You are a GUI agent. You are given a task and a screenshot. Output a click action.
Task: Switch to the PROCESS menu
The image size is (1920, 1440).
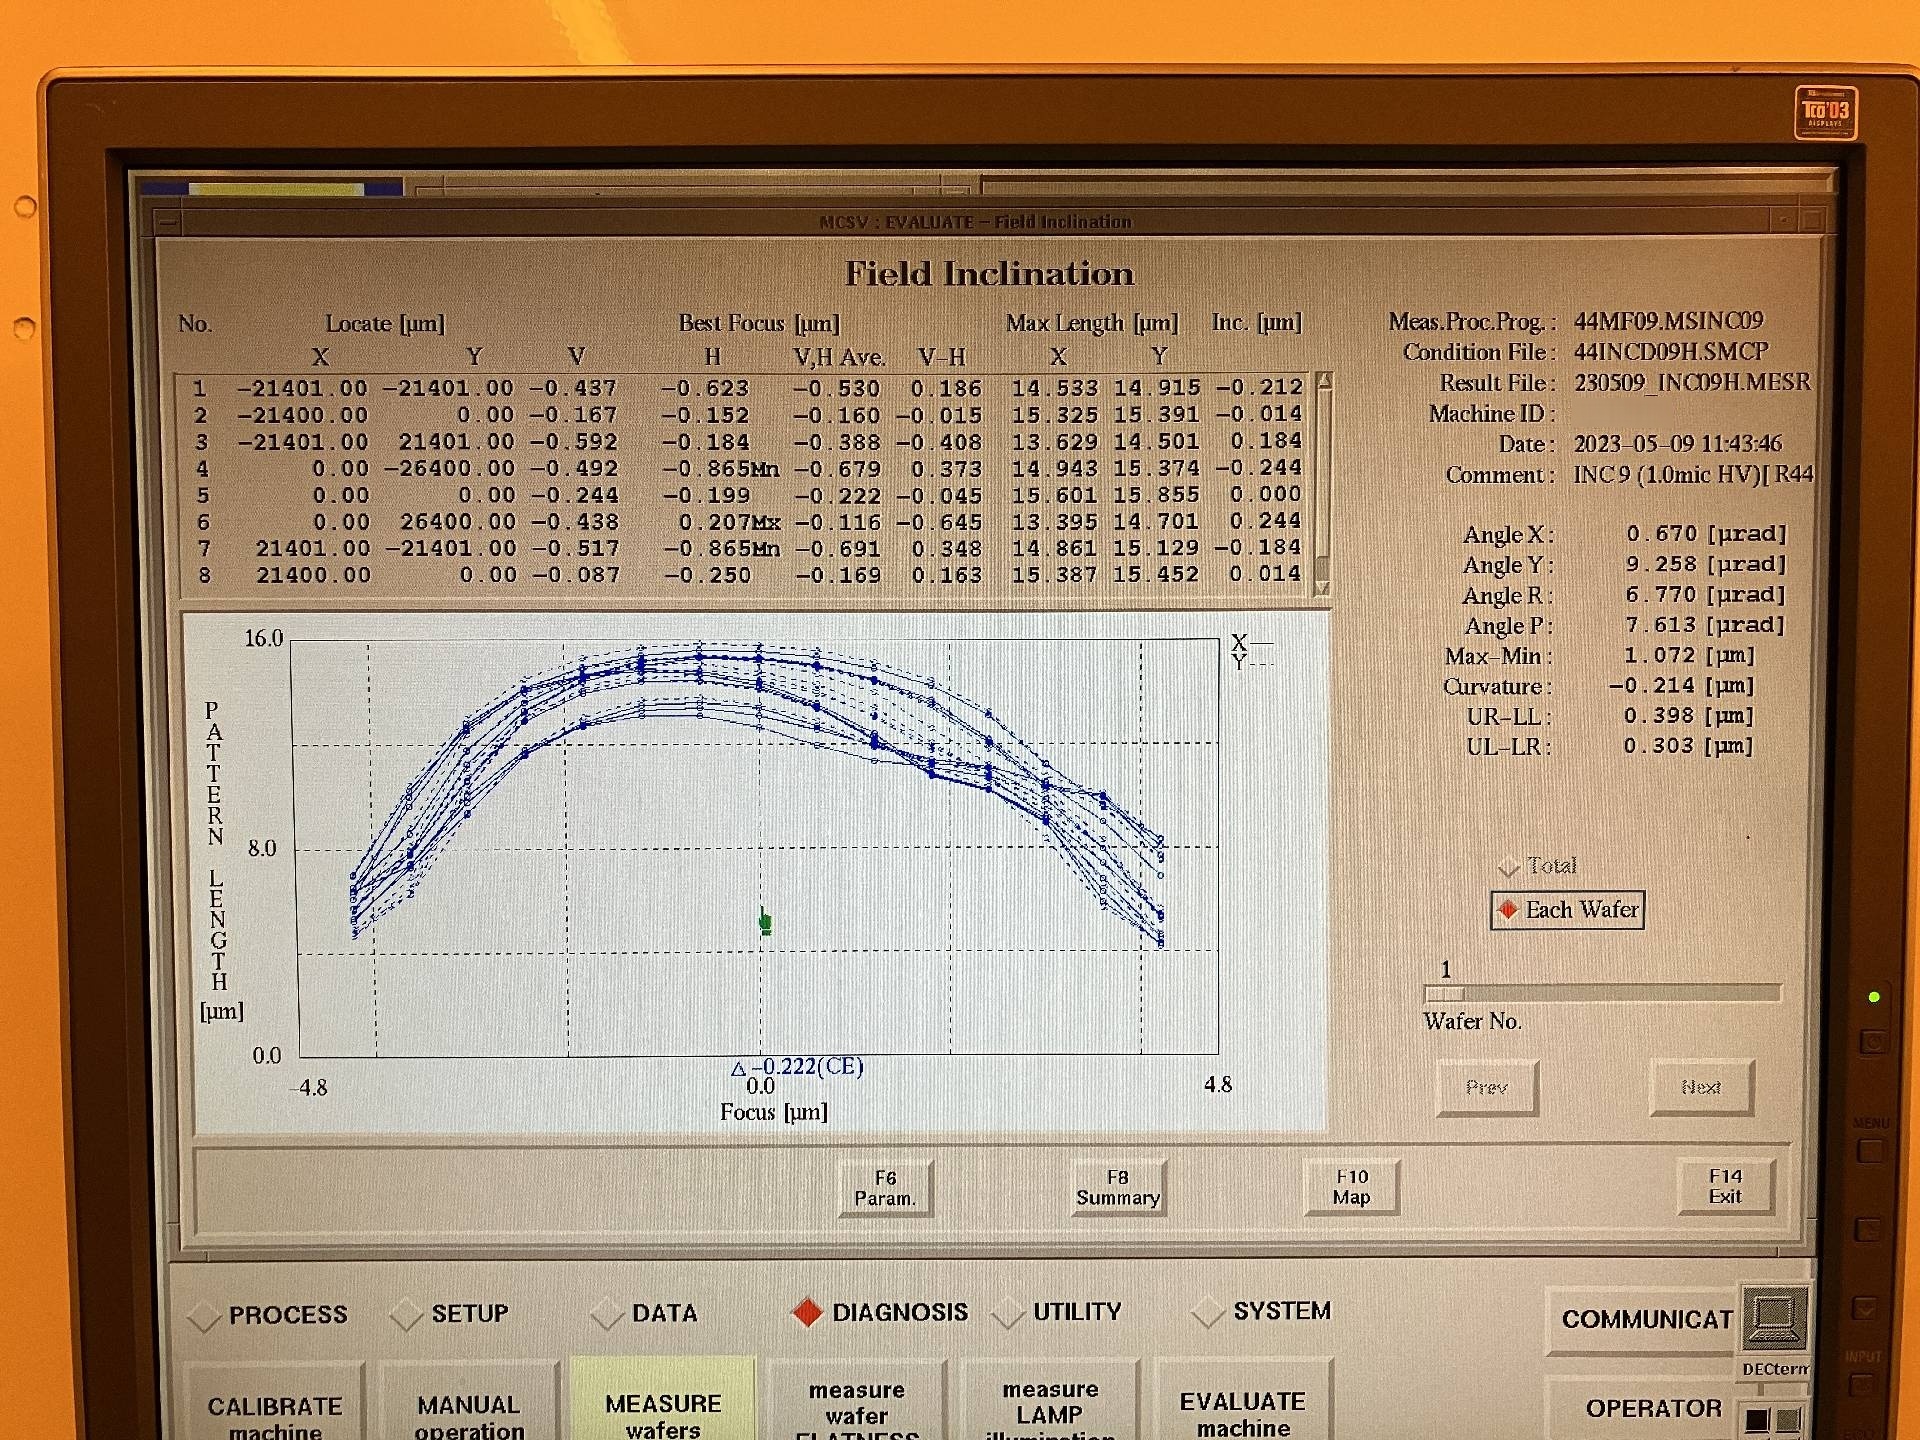point(268,1315)
